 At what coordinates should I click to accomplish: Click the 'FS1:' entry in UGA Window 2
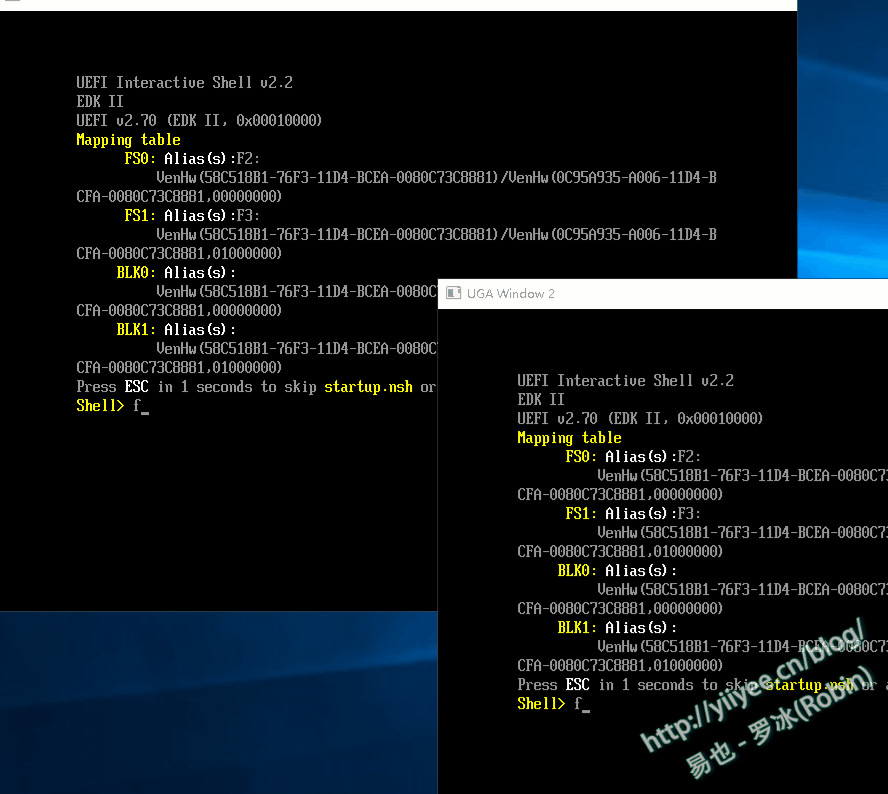coord(581,514)
